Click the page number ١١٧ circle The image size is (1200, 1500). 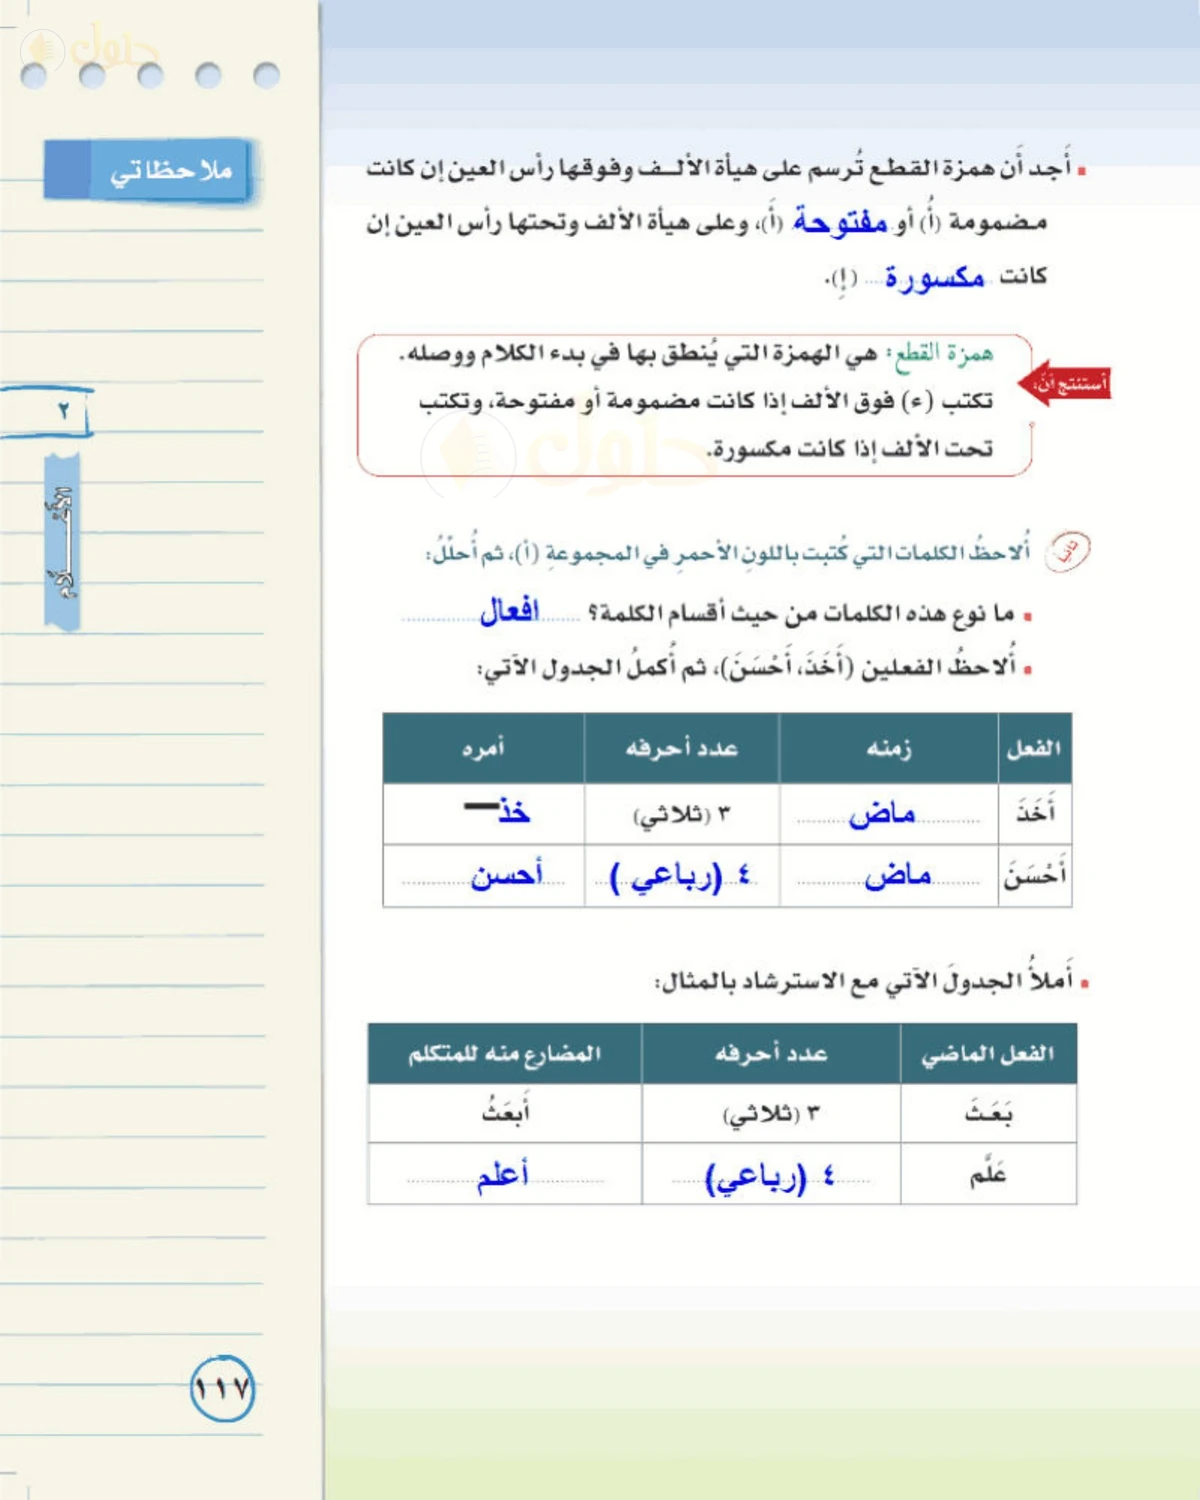coord(222,1389)
